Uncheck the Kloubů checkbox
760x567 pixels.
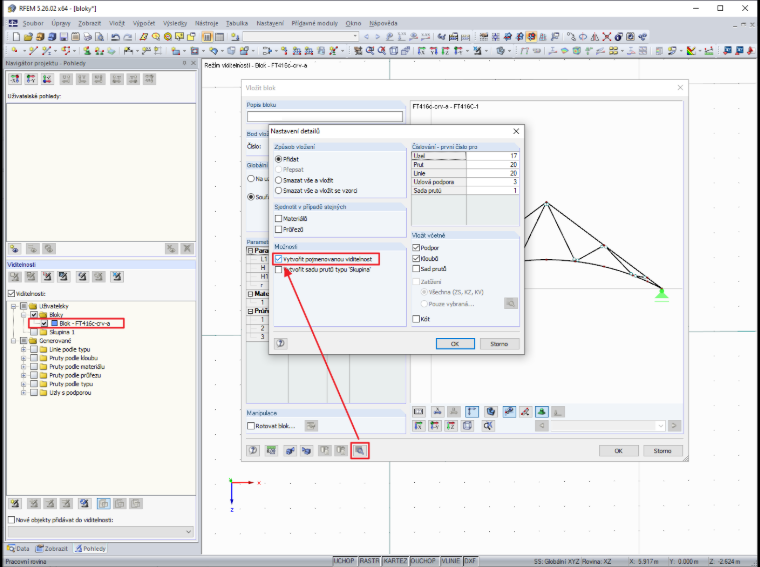(416, 258)
